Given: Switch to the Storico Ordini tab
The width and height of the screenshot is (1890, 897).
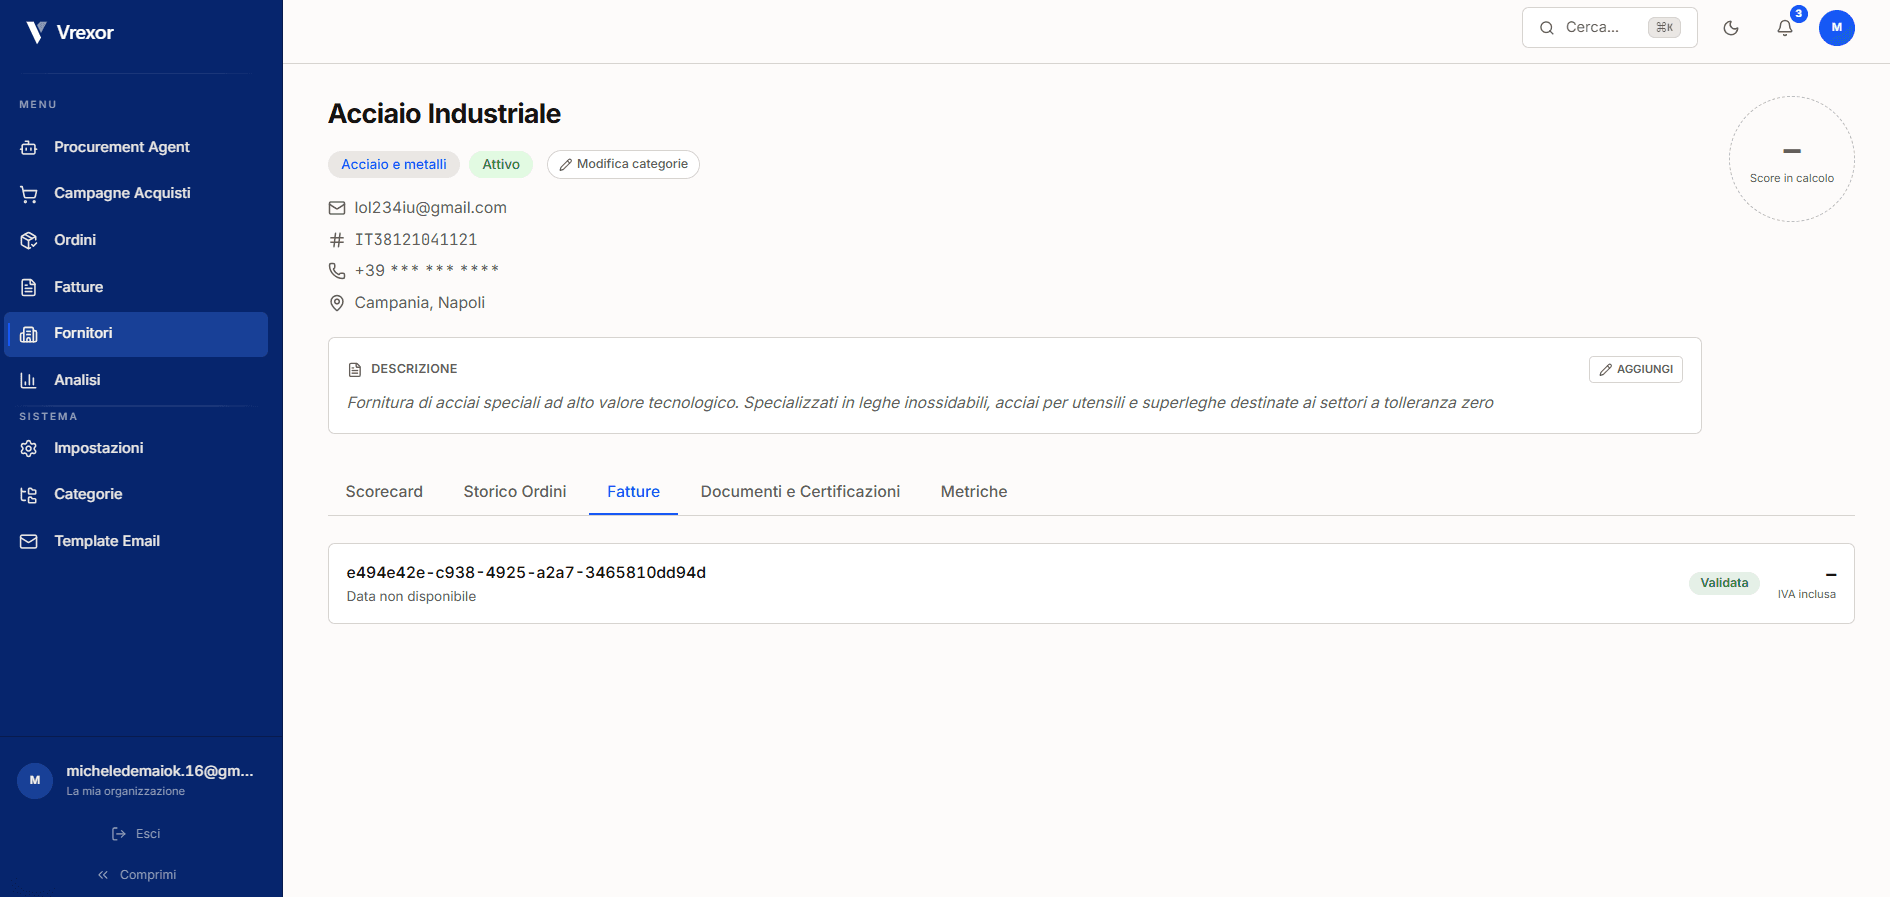Looking at the screenshot, I should pos(515,492).
